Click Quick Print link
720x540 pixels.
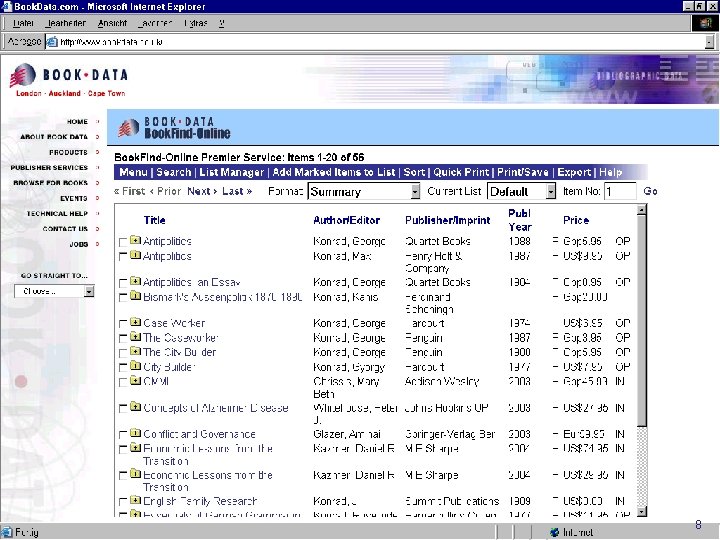click(461, 172)
